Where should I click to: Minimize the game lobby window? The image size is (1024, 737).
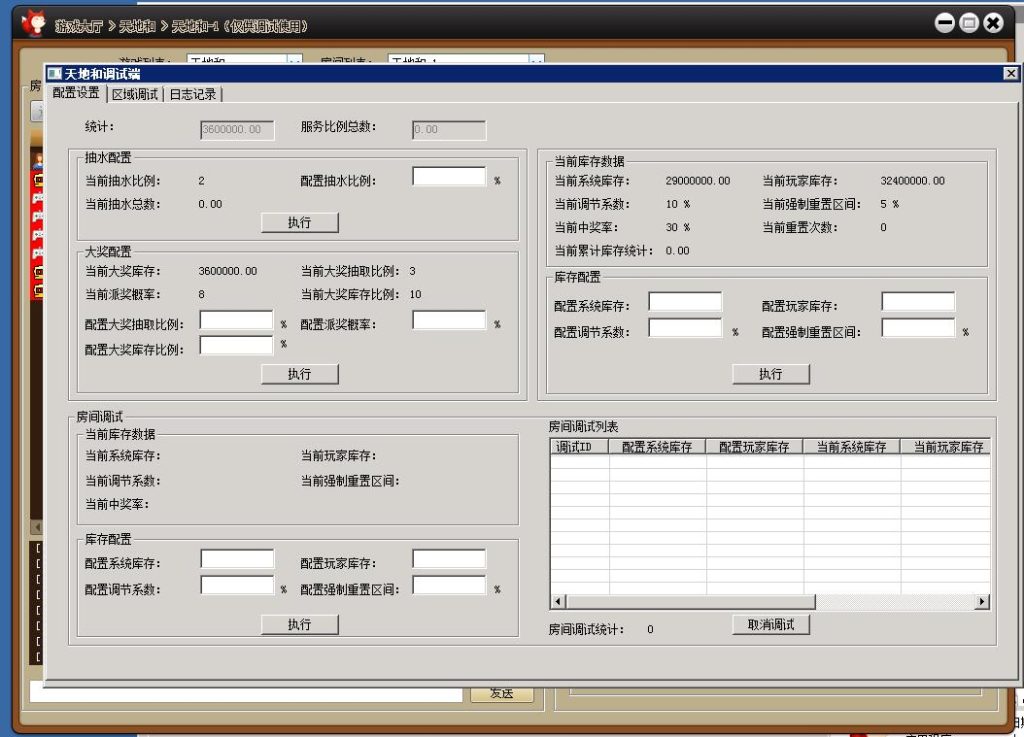(x=945, y=23)
